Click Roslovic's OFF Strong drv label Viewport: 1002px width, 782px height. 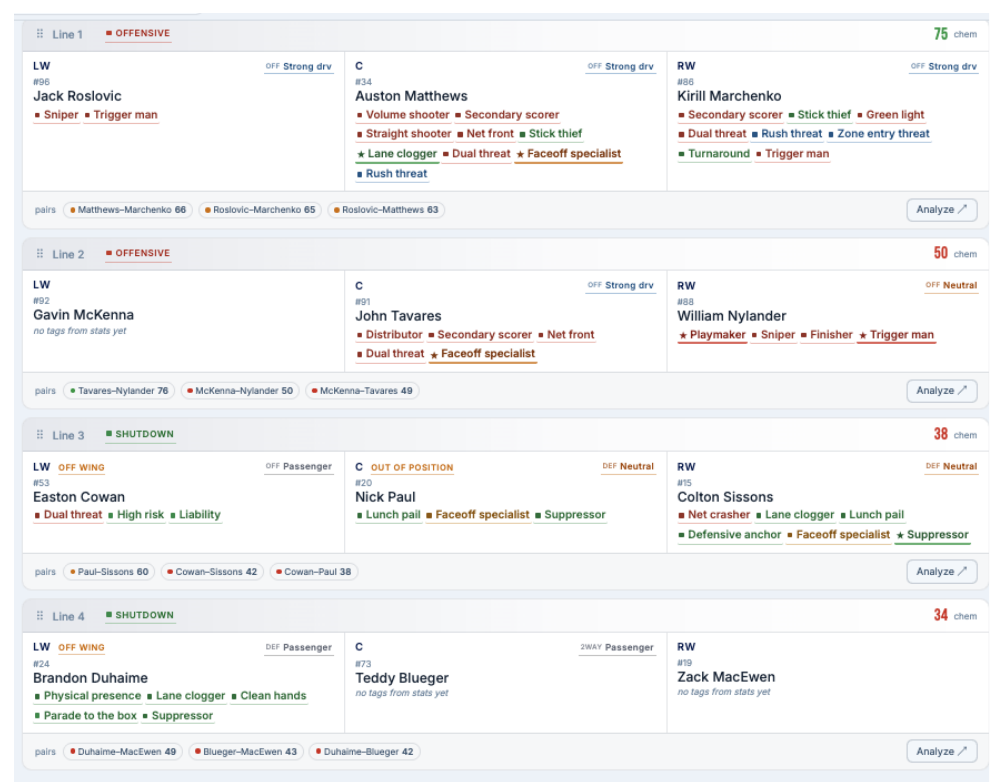(x=298, y=66)
